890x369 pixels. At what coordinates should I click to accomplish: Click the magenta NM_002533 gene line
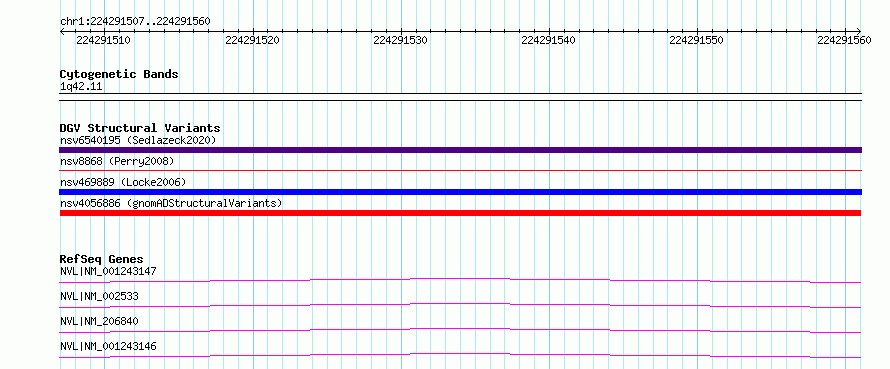click(x=460, y=305)
